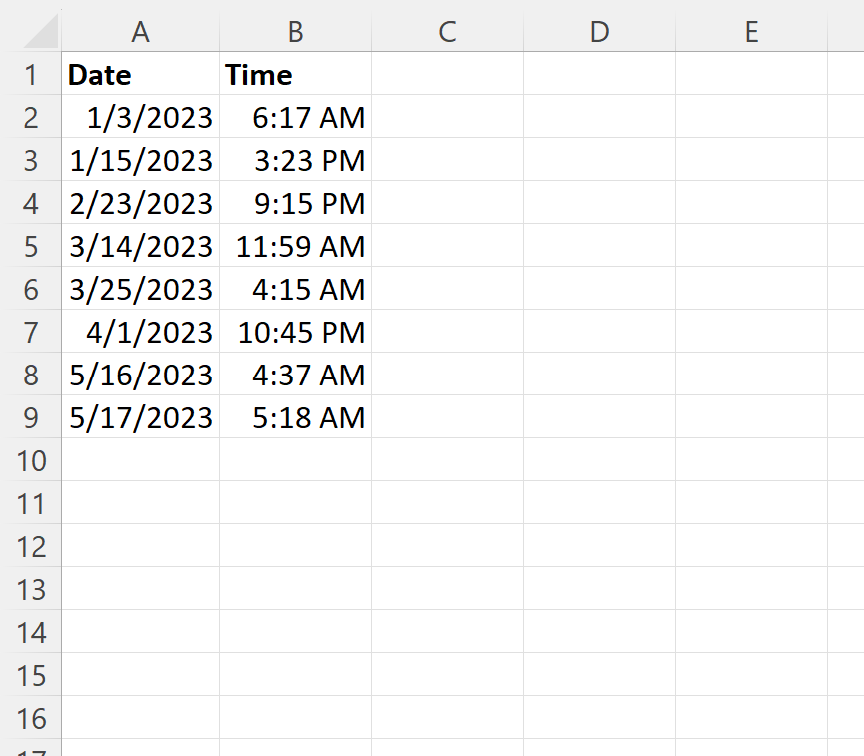Screen dimensions: 864x756
Task: Select the cell containing 1/3/2023
Action: click(x=140, y=117)
